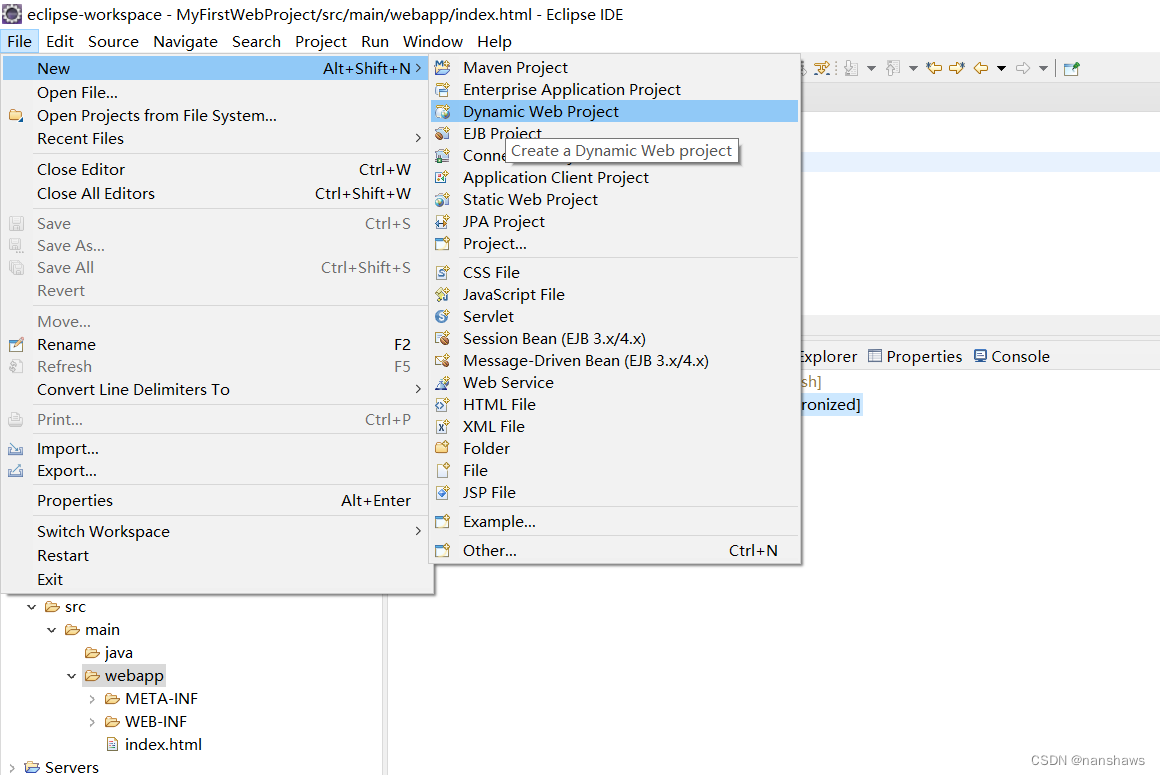The width and height of the screenshot is (1160, 775).
Task: Click Back navigation arrow in toolbar
Action: pyautogui.click(x=981, y=68)
